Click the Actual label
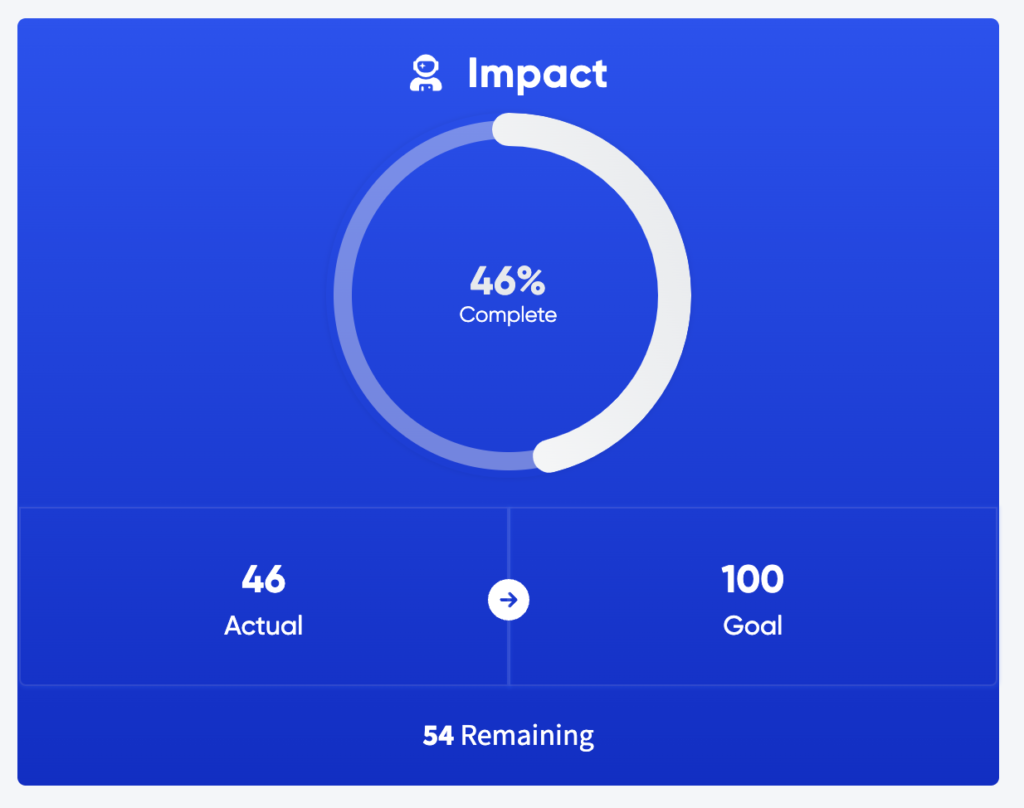1024x808 pixels. pos(263,626)
